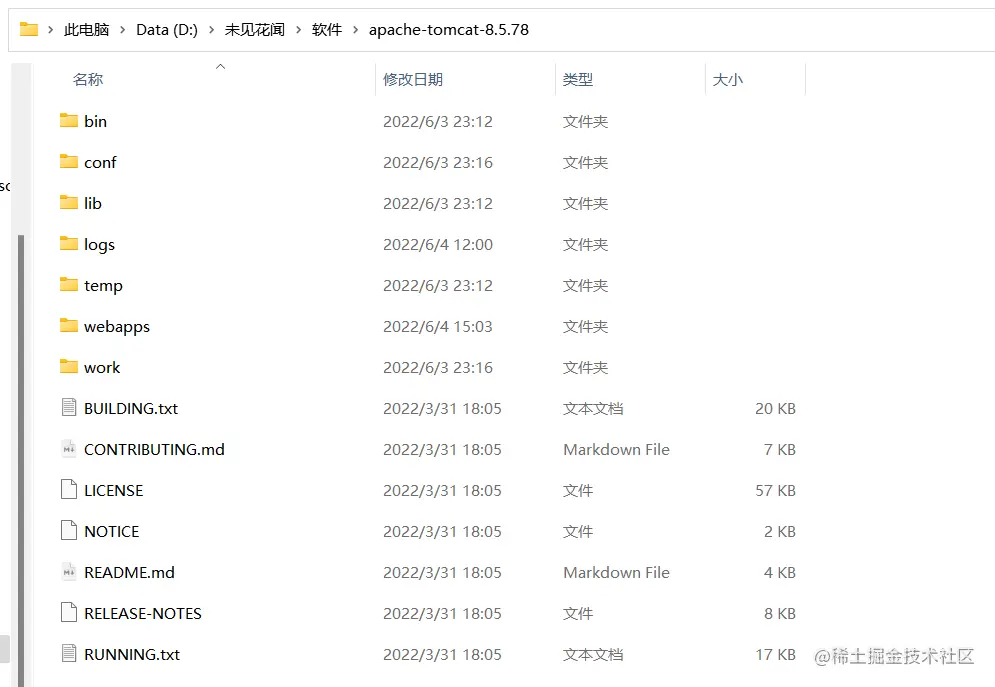This screenshot has width=995, height=687.
Task: Click 7 KB size of CONTRIBUTING.md
Action: 780,449
